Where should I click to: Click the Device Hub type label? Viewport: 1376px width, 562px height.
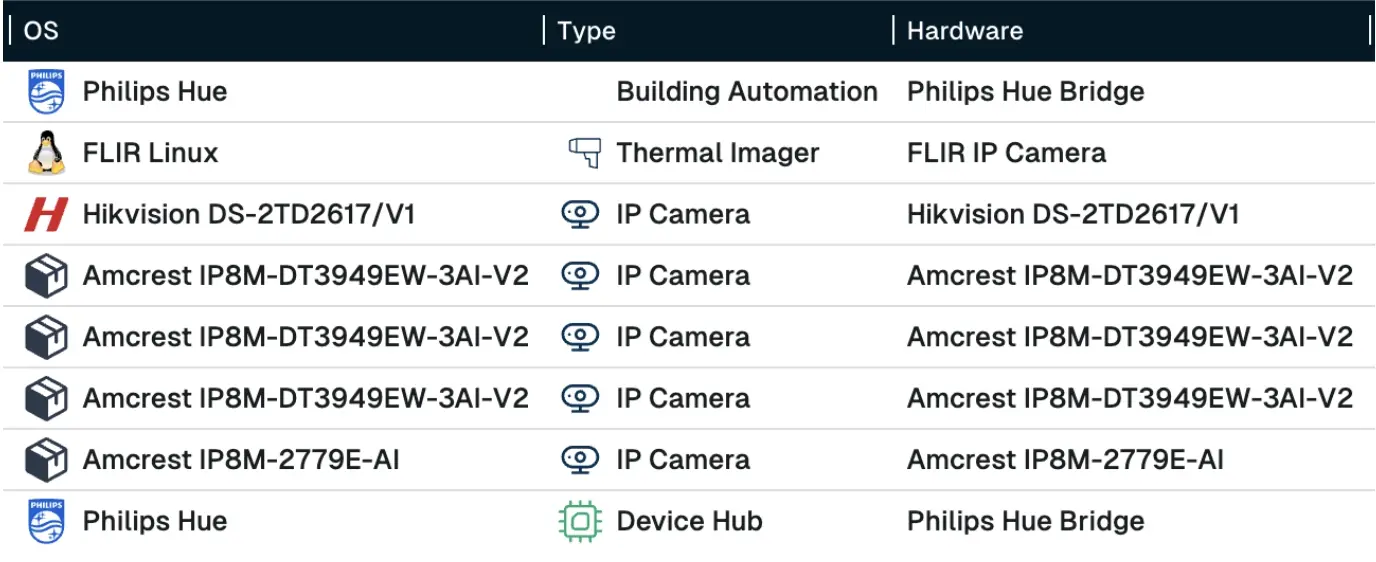(689, 521)
